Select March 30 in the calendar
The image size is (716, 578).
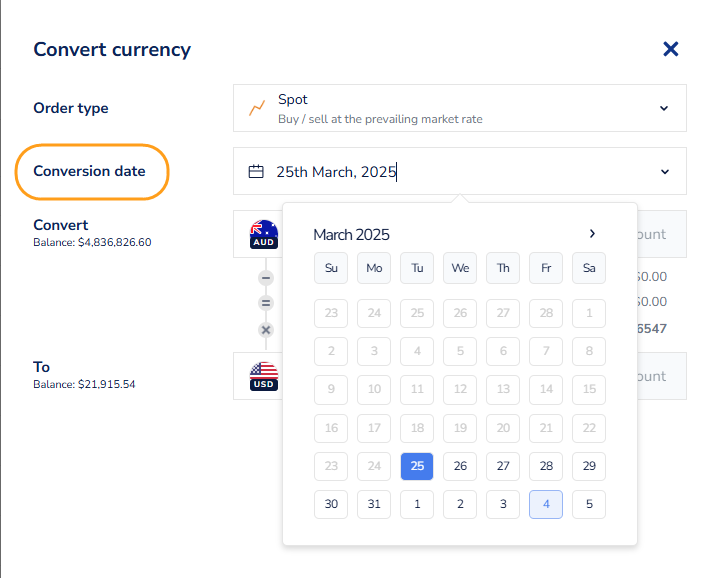pyautogui.click(x=331, y=504)
